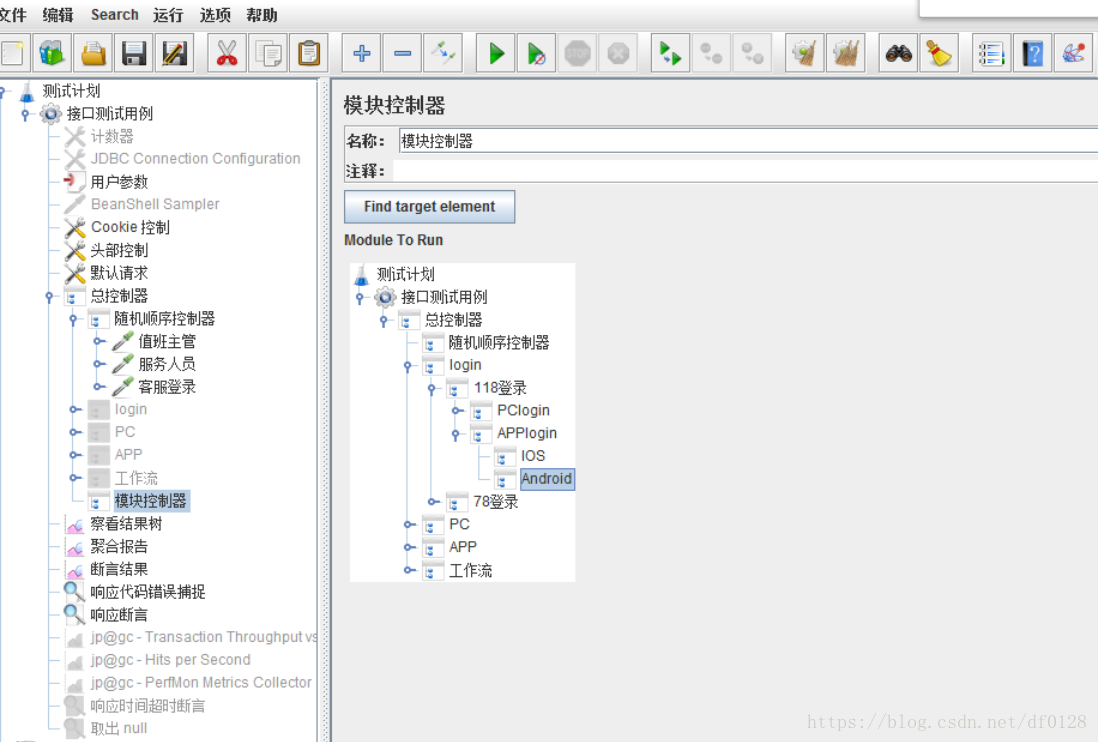
Task: Select IOS in Module To Run tree
Action: pyautogui.click(x=532, y=456)
